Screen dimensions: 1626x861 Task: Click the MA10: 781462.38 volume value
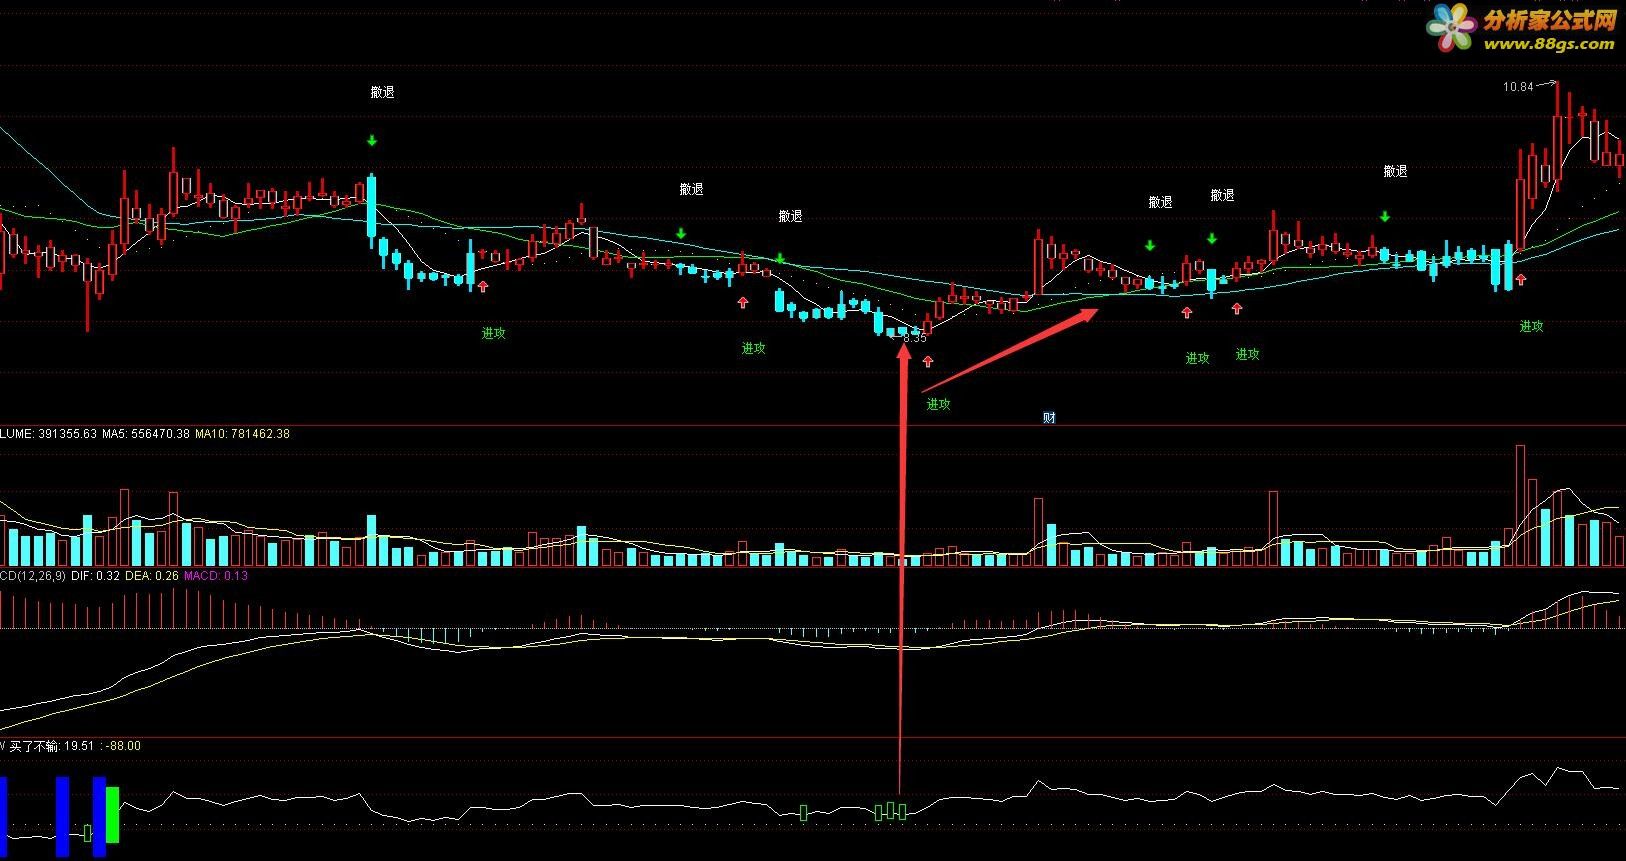tap(242, 434)
